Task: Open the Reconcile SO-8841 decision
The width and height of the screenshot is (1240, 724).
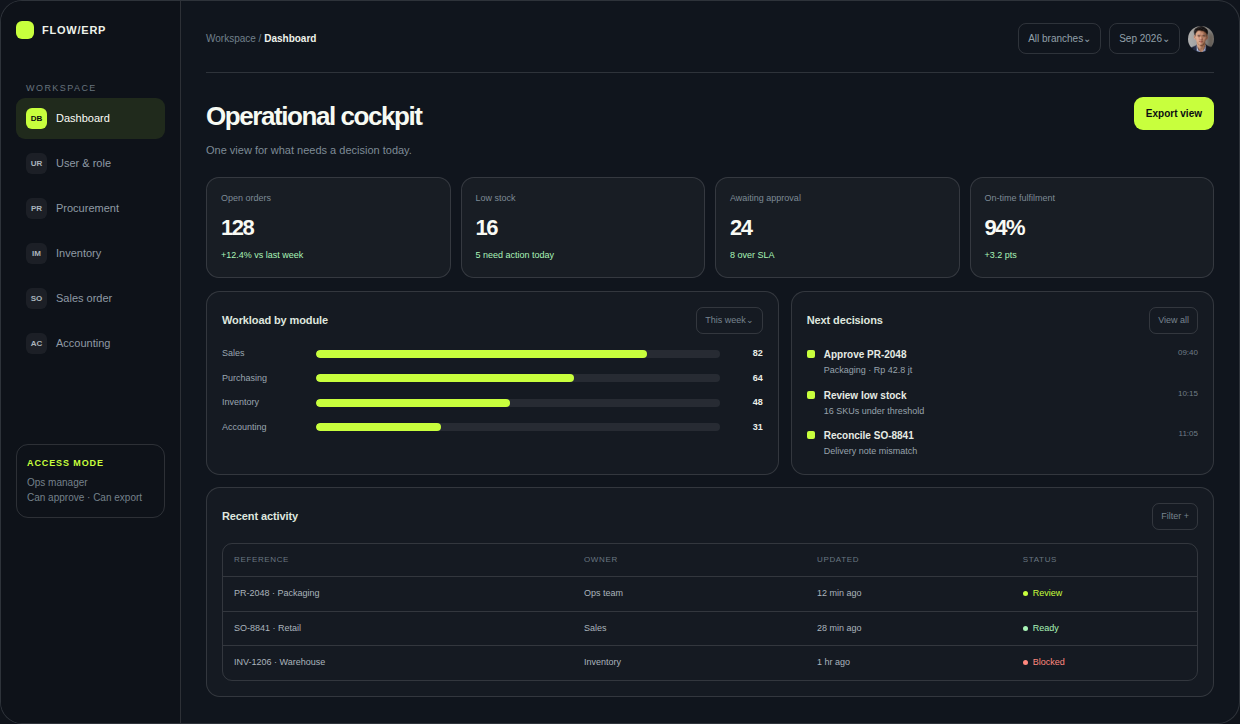Action: click(x=1002, y=443)
